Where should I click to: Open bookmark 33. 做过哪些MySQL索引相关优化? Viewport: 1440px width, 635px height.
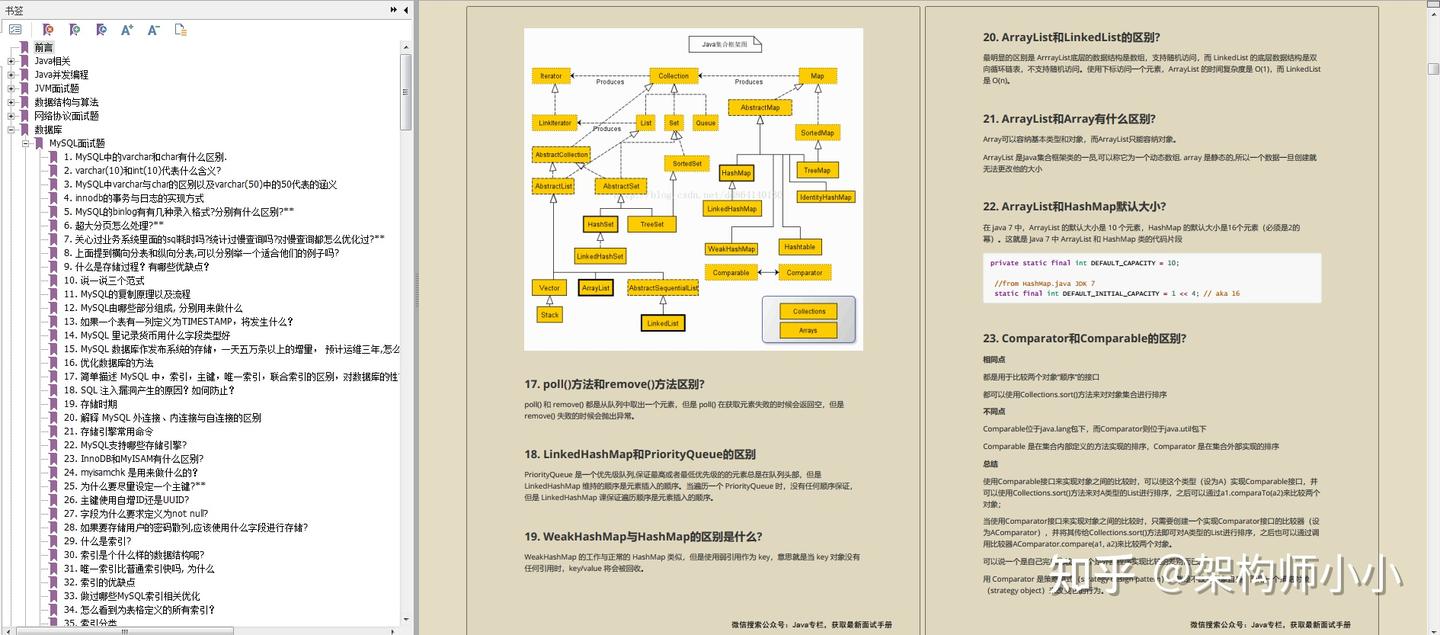point(131,596)
